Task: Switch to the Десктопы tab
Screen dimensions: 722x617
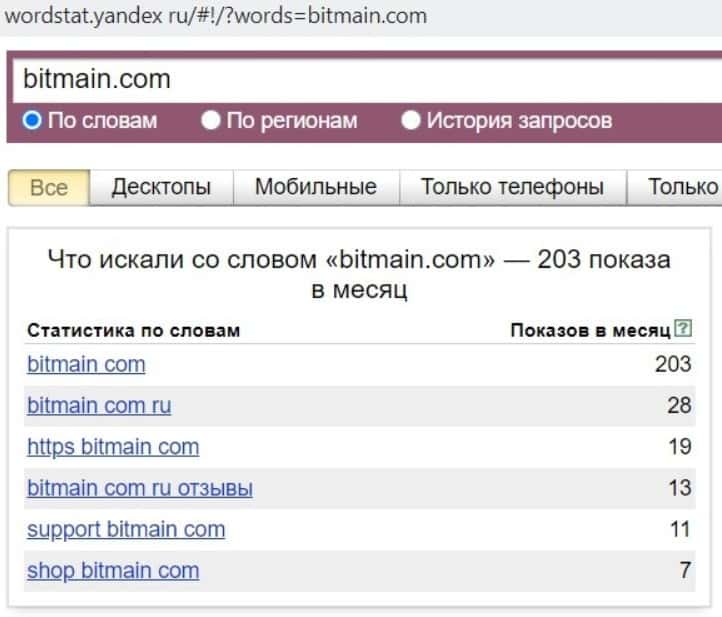Action: click(x=161, y=187)
